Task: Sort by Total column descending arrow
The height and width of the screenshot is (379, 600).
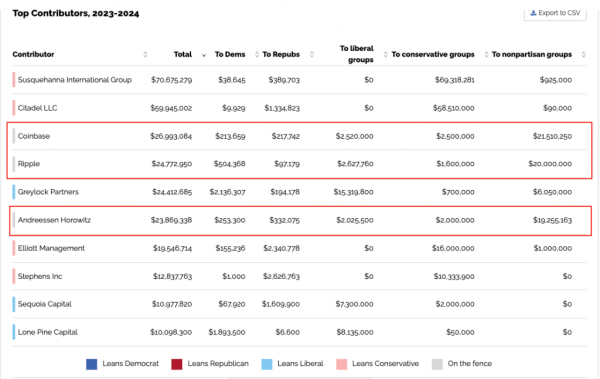Action: [204, 55]
